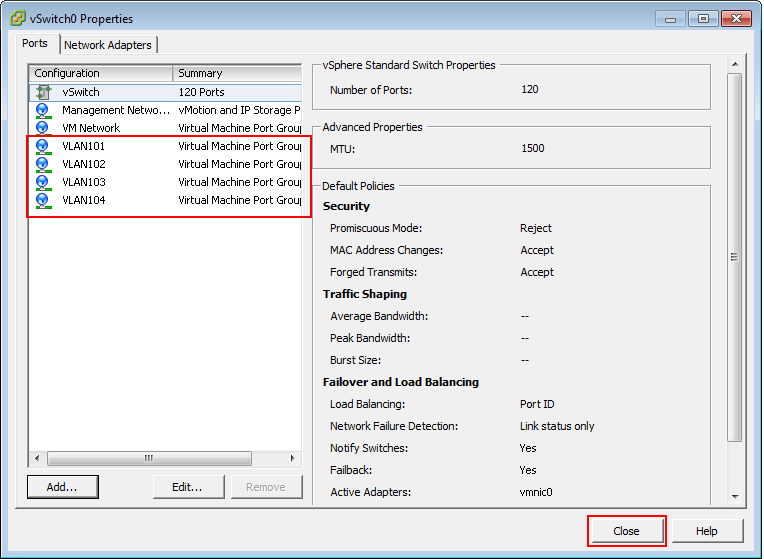Click the red X title bar close button
The image size is (764, 559).
736,19
